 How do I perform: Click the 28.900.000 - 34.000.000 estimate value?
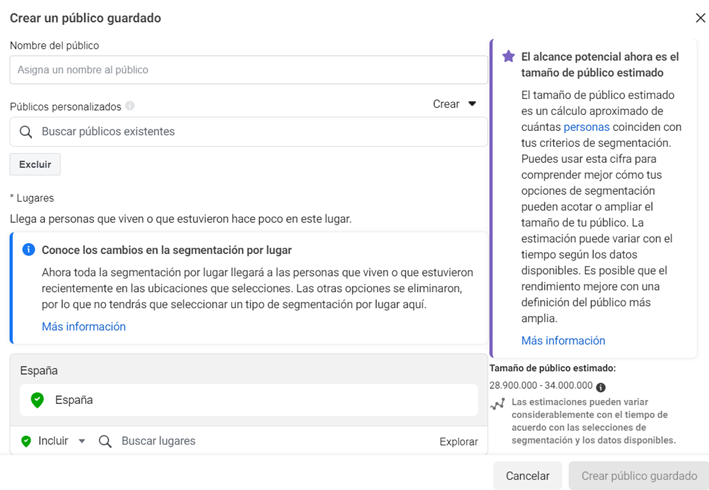[541, 386]
